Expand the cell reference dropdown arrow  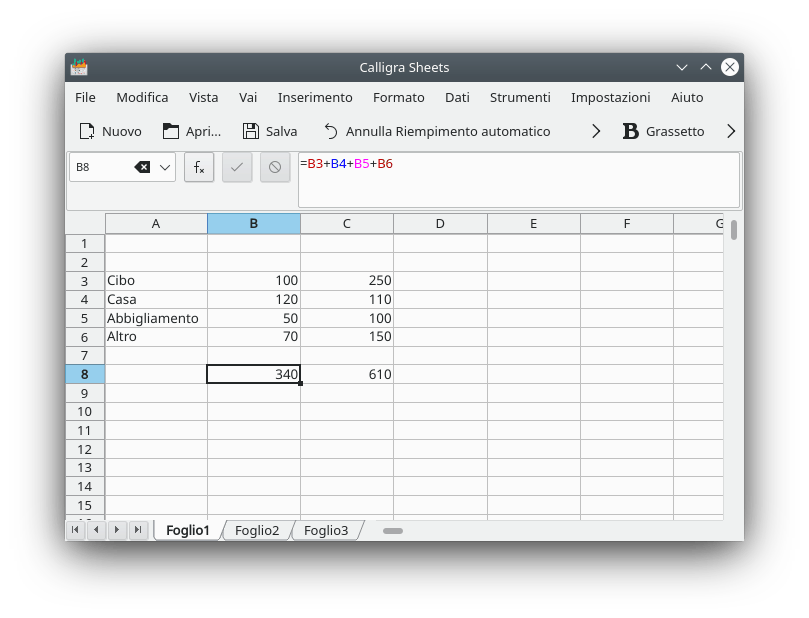(x=165, y=167)
